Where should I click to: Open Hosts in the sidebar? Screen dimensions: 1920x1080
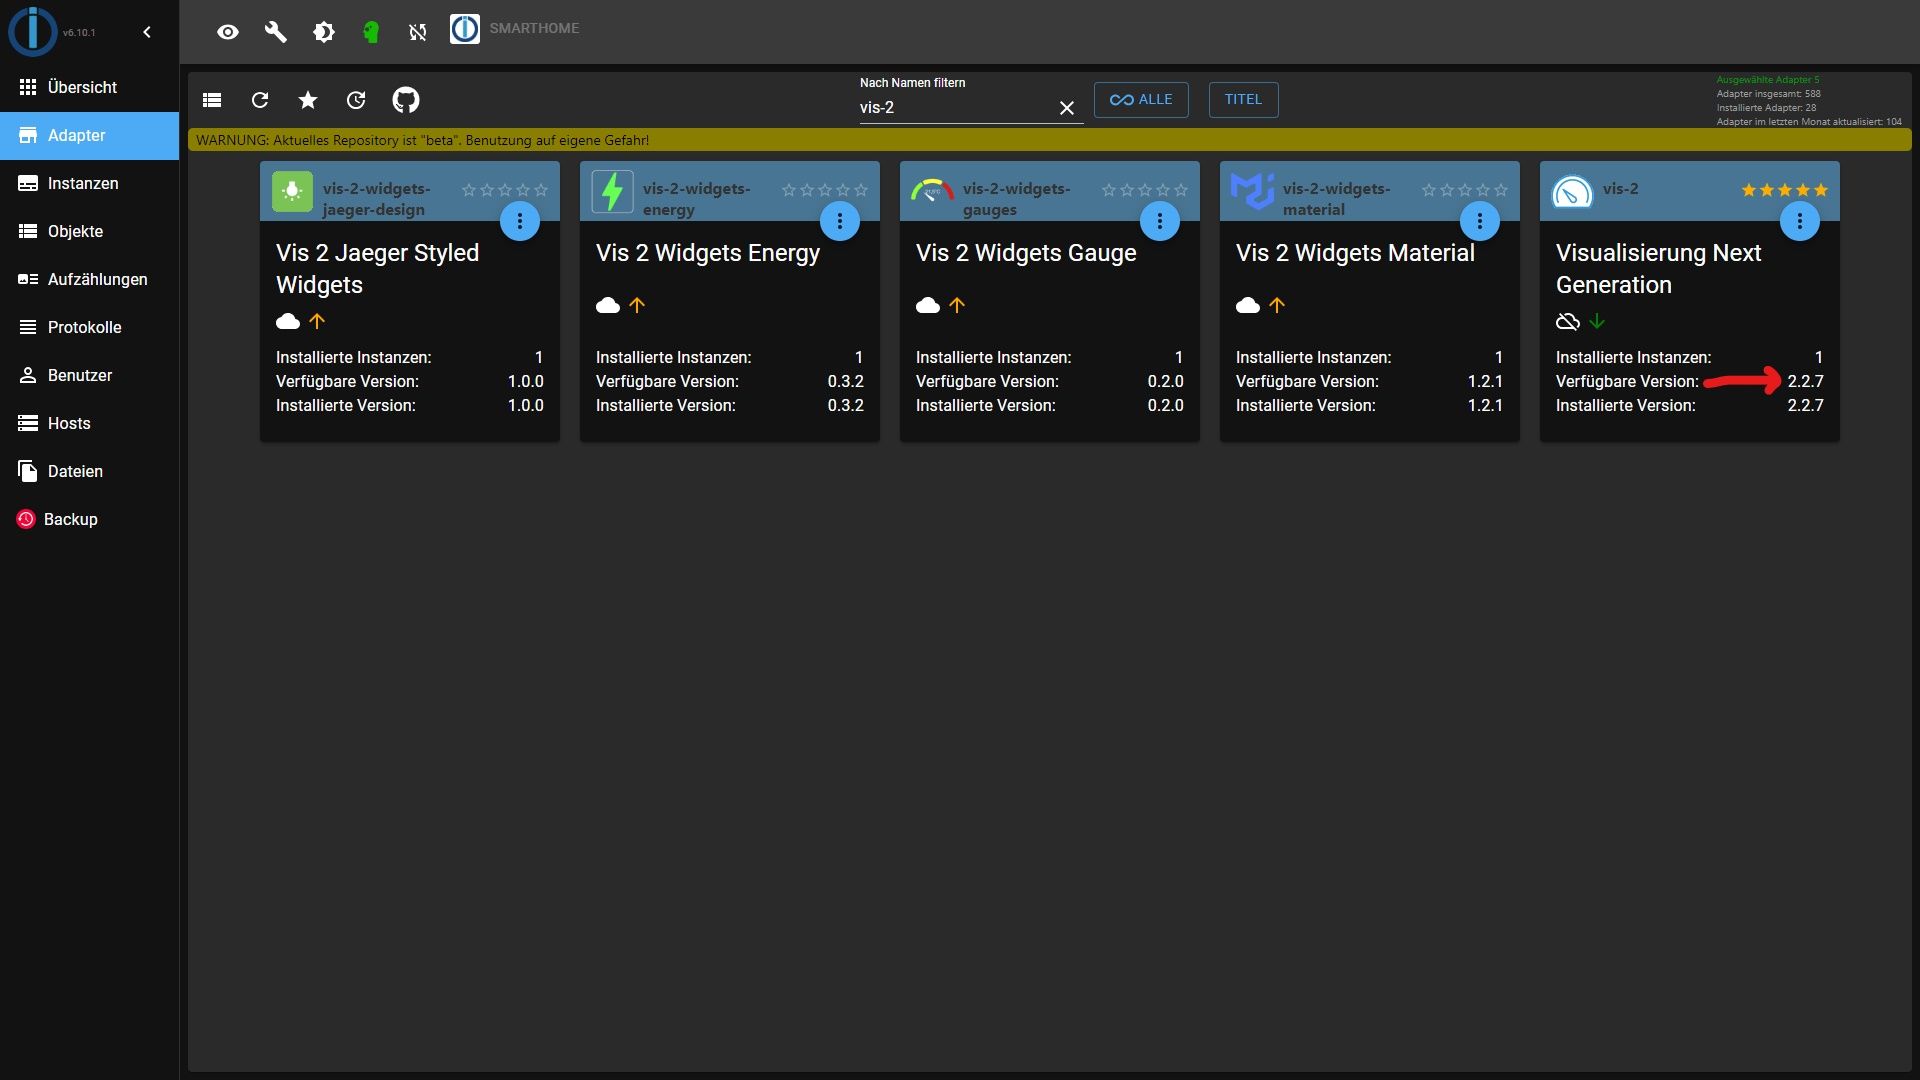coord(90,423)
